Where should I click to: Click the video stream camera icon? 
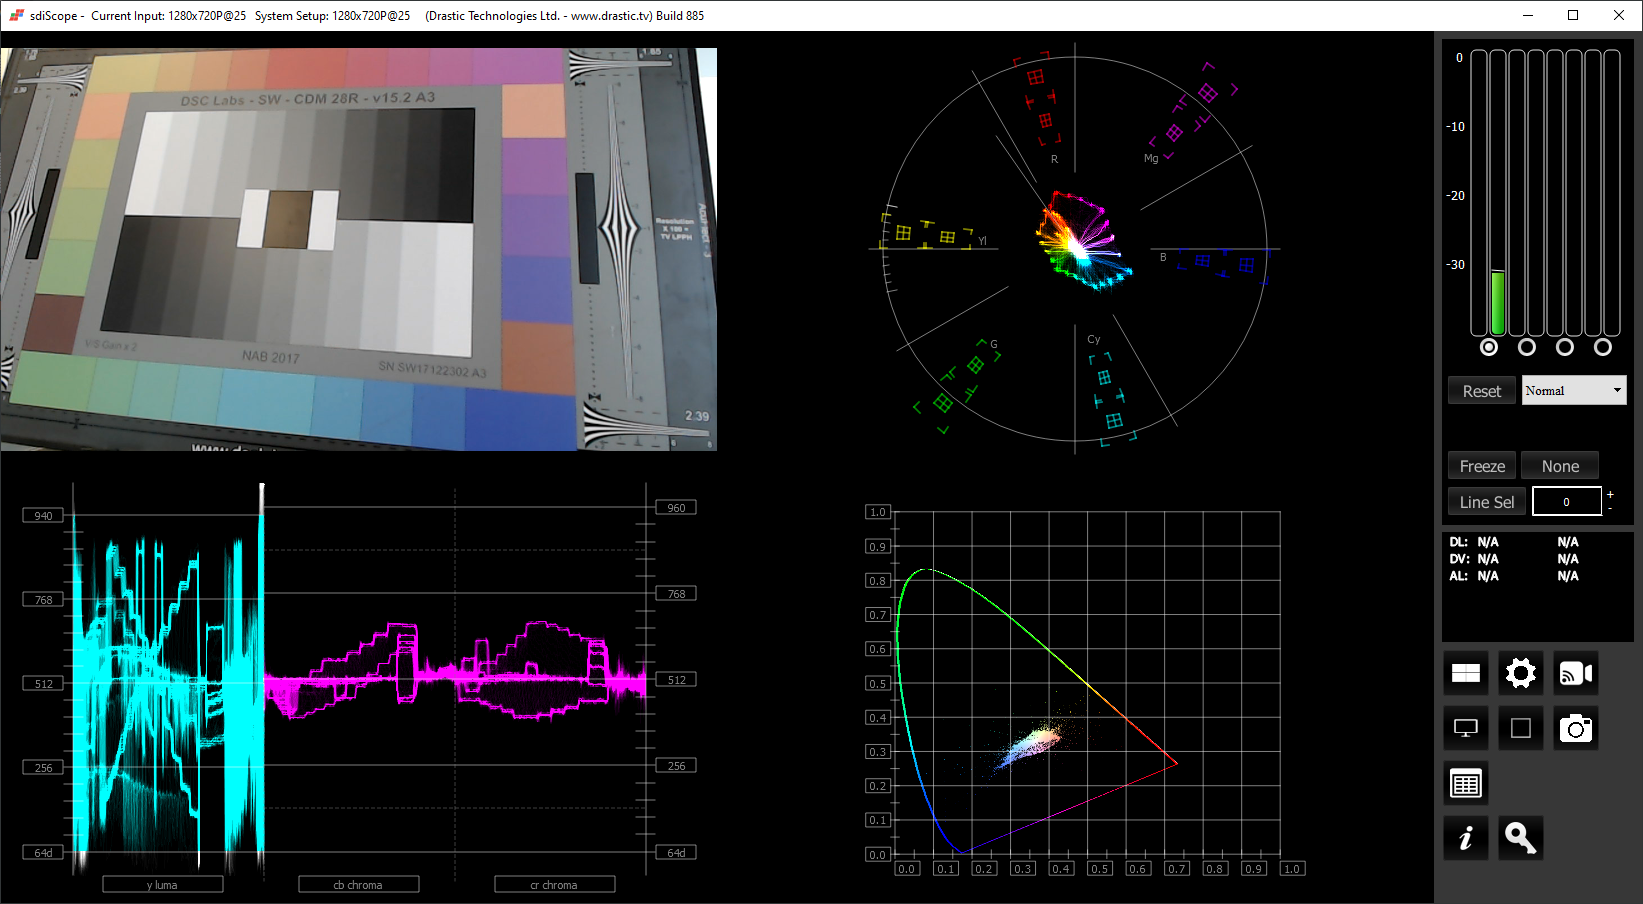(1576, 673)
